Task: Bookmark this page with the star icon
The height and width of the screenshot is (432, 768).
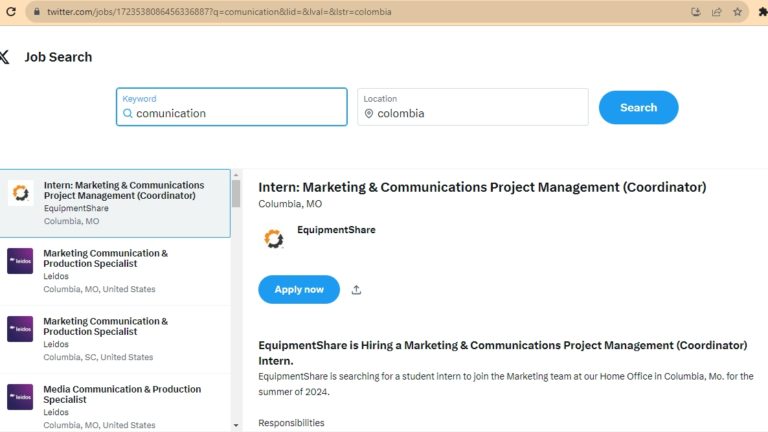Action: (x=738, y=12)
